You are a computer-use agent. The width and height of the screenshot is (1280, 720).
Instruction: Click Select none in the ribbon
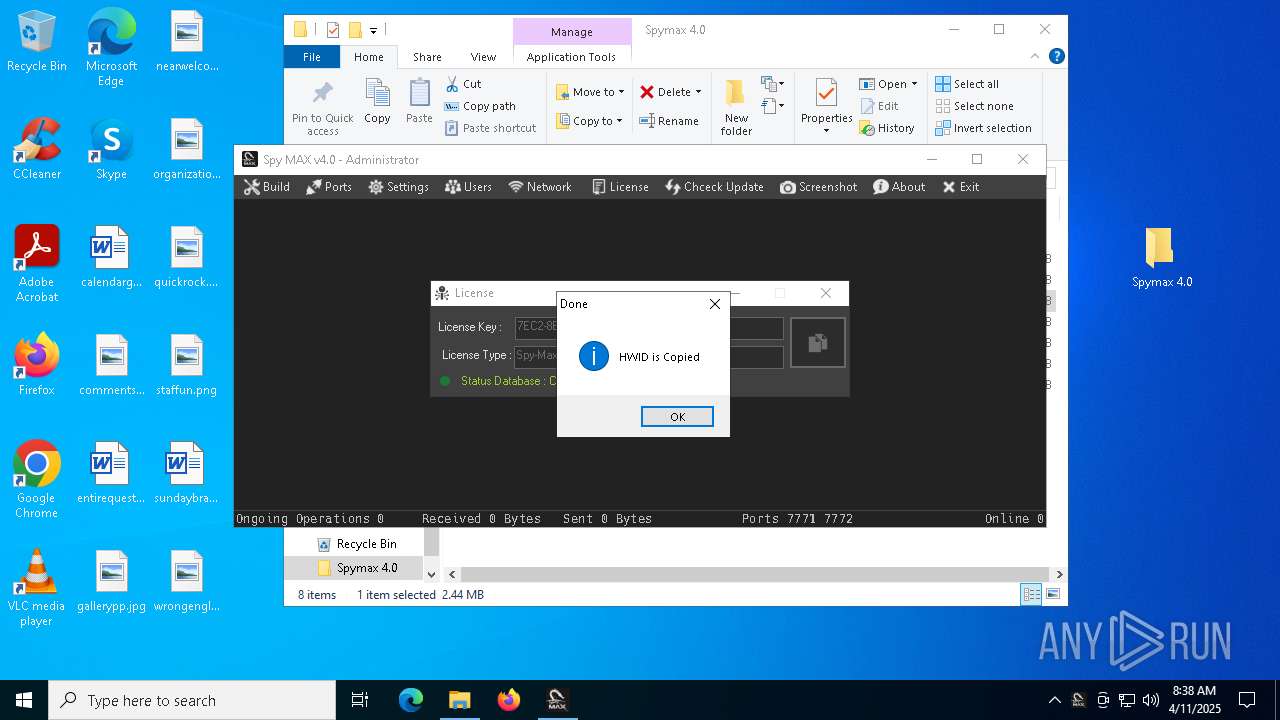tap(974, 106)
